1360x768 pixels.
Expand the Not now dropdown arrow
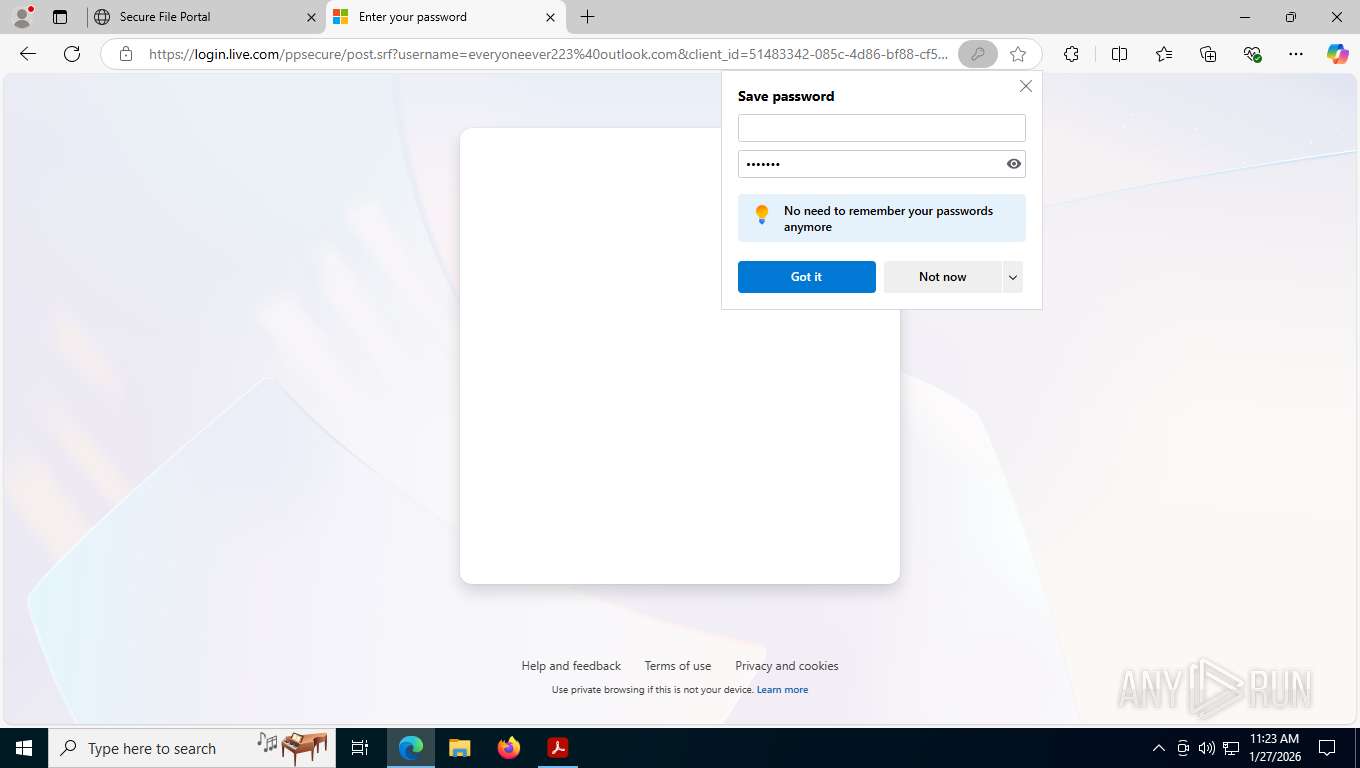pyautogui.click(x=1013, y=277)
